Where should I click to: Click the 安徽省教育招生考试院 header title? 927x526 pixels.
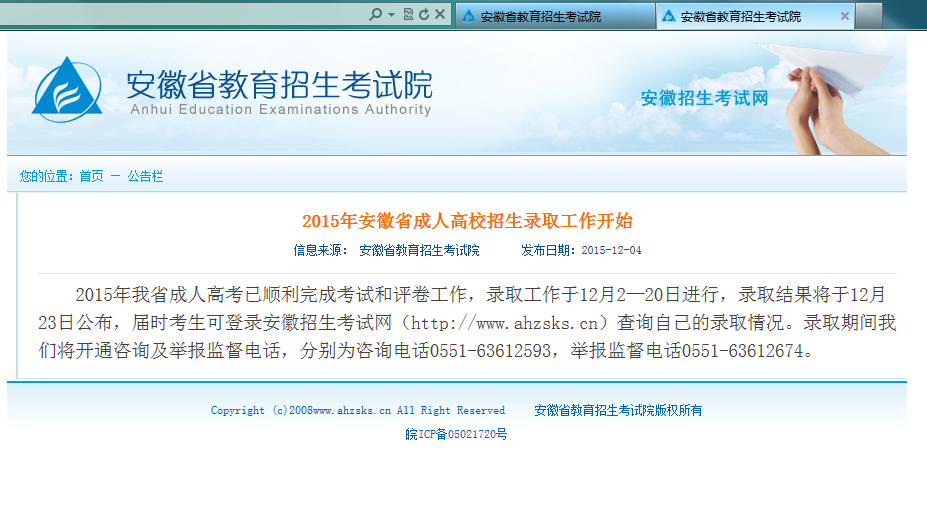click(x=279, y=85)
